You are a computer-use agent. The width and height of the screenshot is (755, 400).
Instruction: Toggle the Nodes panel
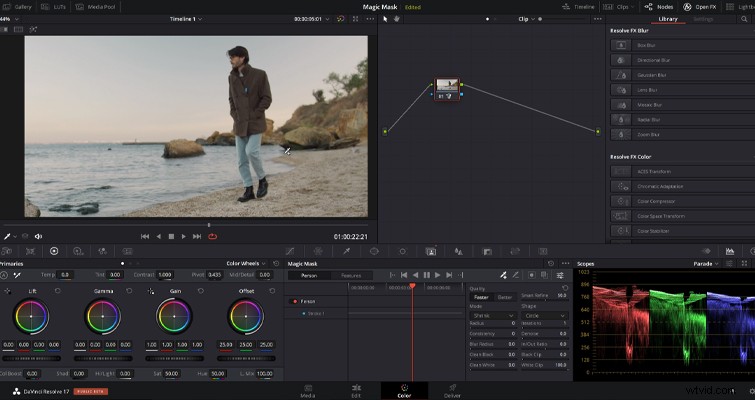tap(659, 7)
